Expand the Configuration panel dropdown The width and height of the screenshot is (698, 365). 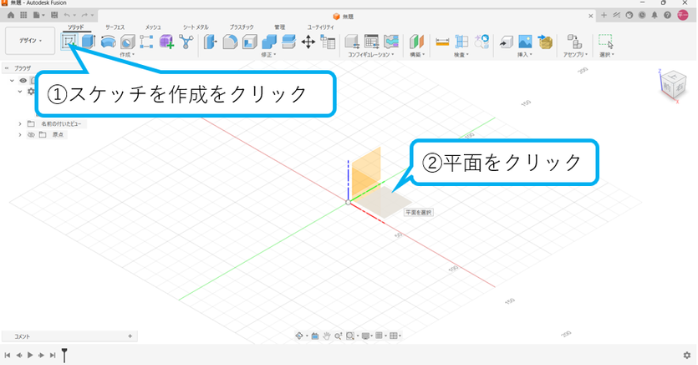click(371, 55)
